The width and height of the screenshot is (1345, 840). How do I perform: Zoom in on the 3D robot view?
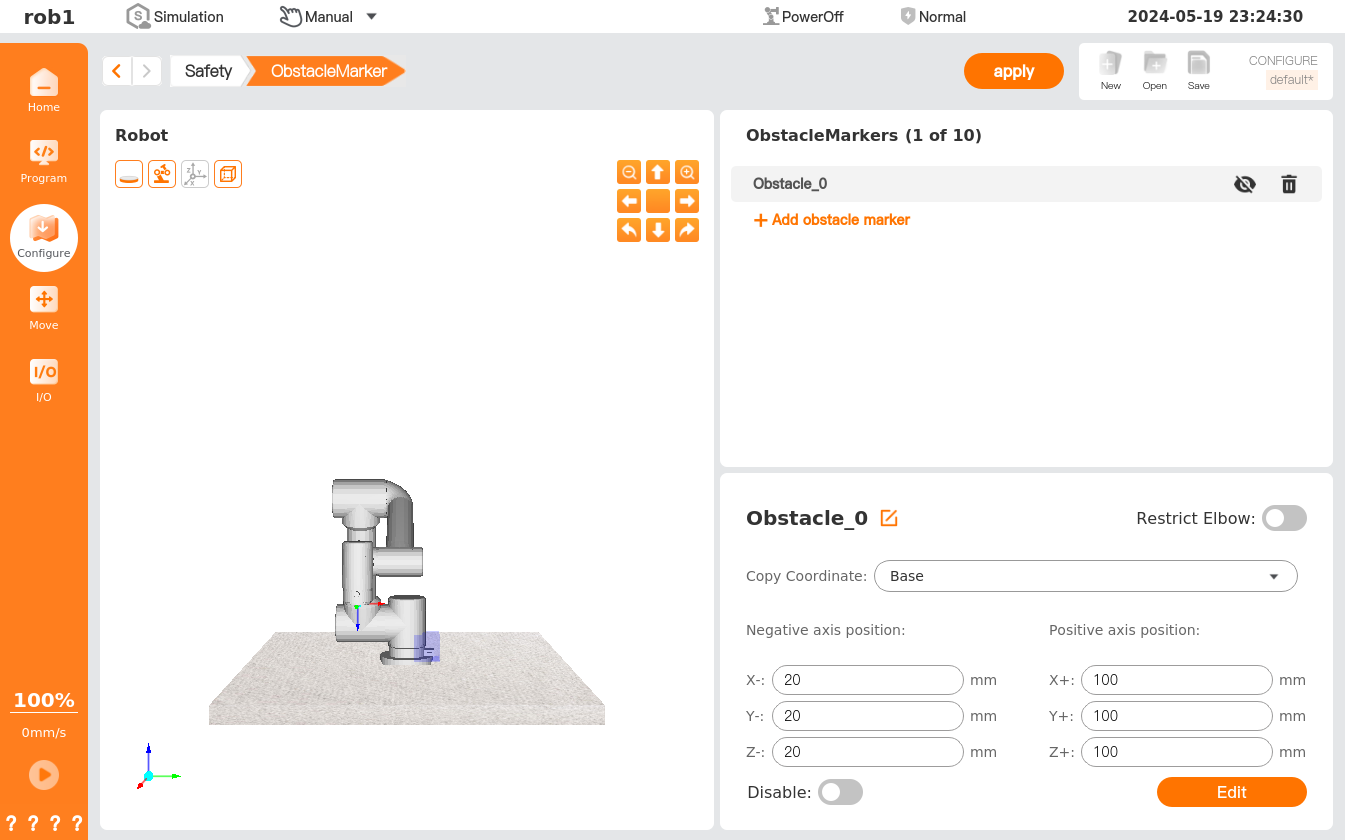(x=687, y=172)
